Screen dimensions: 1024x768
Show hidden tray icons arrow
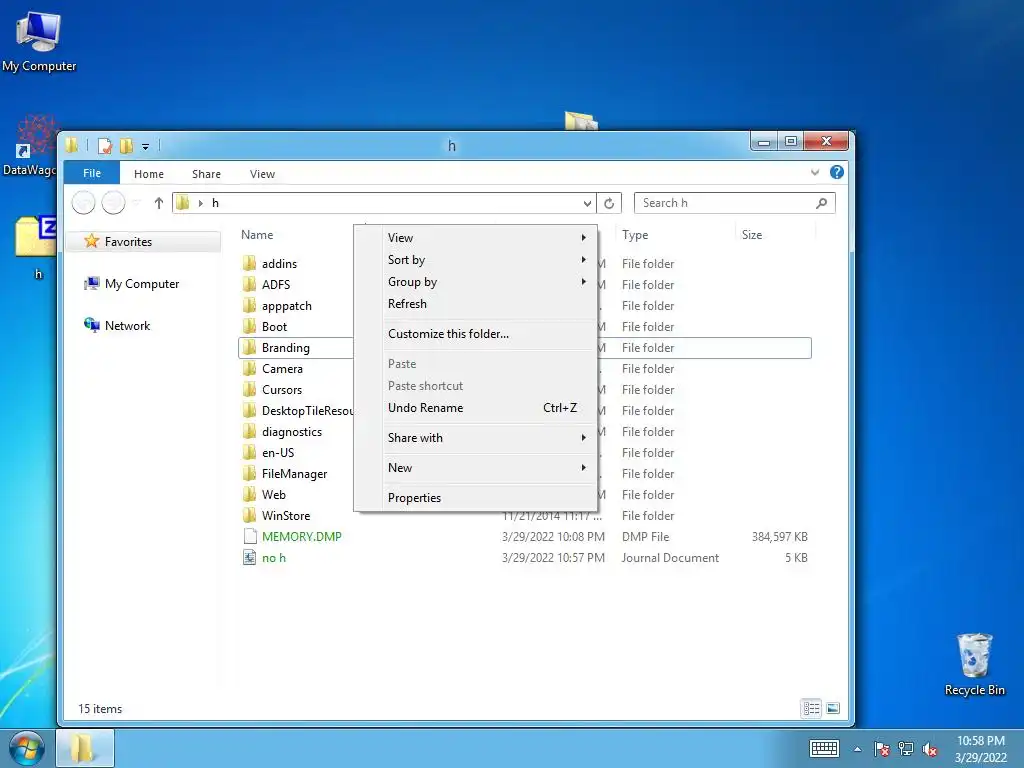[x=857, y=749]
